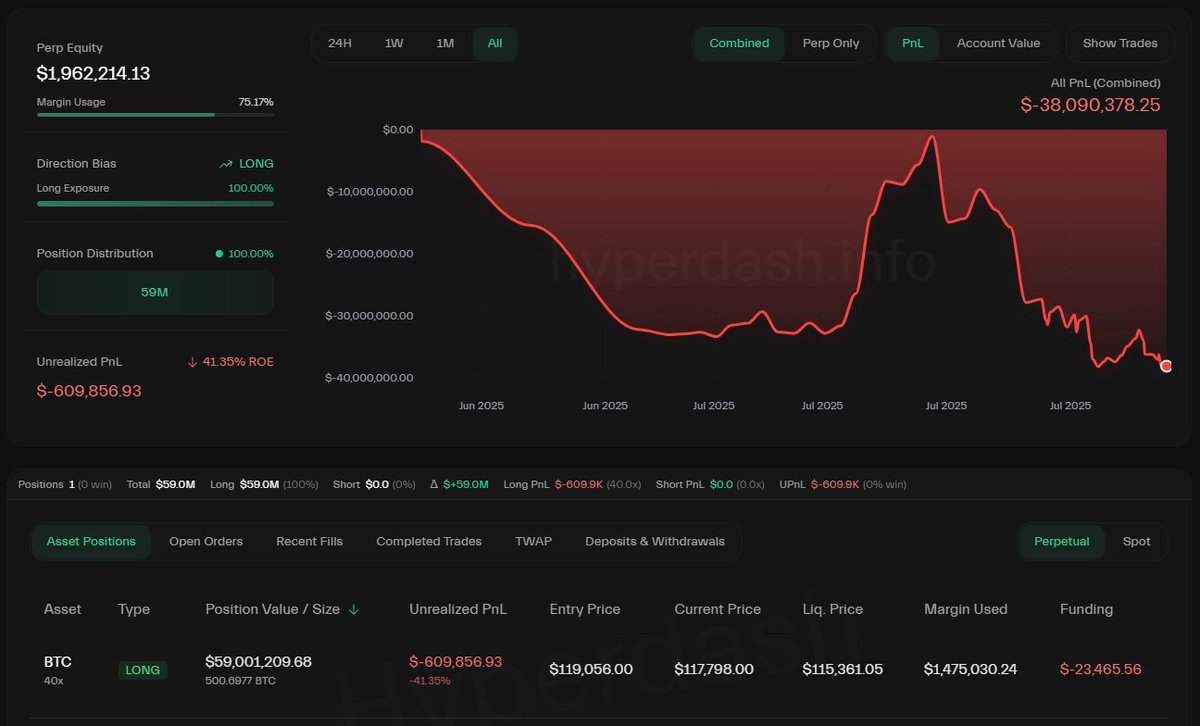Click the Show Trades button
The width and height of the screenshot is (1200, 726).
tap(1120, 43)
